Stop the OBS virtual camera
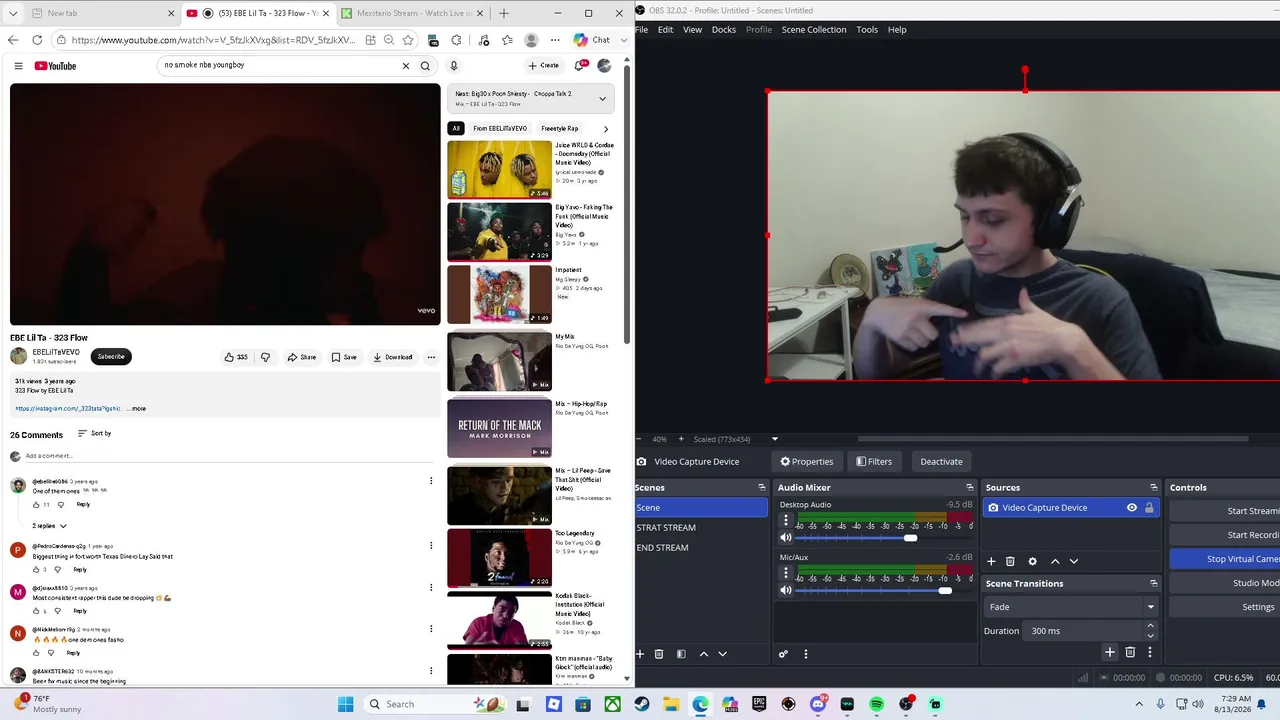1280x720 pixels. pos(1225,559)
